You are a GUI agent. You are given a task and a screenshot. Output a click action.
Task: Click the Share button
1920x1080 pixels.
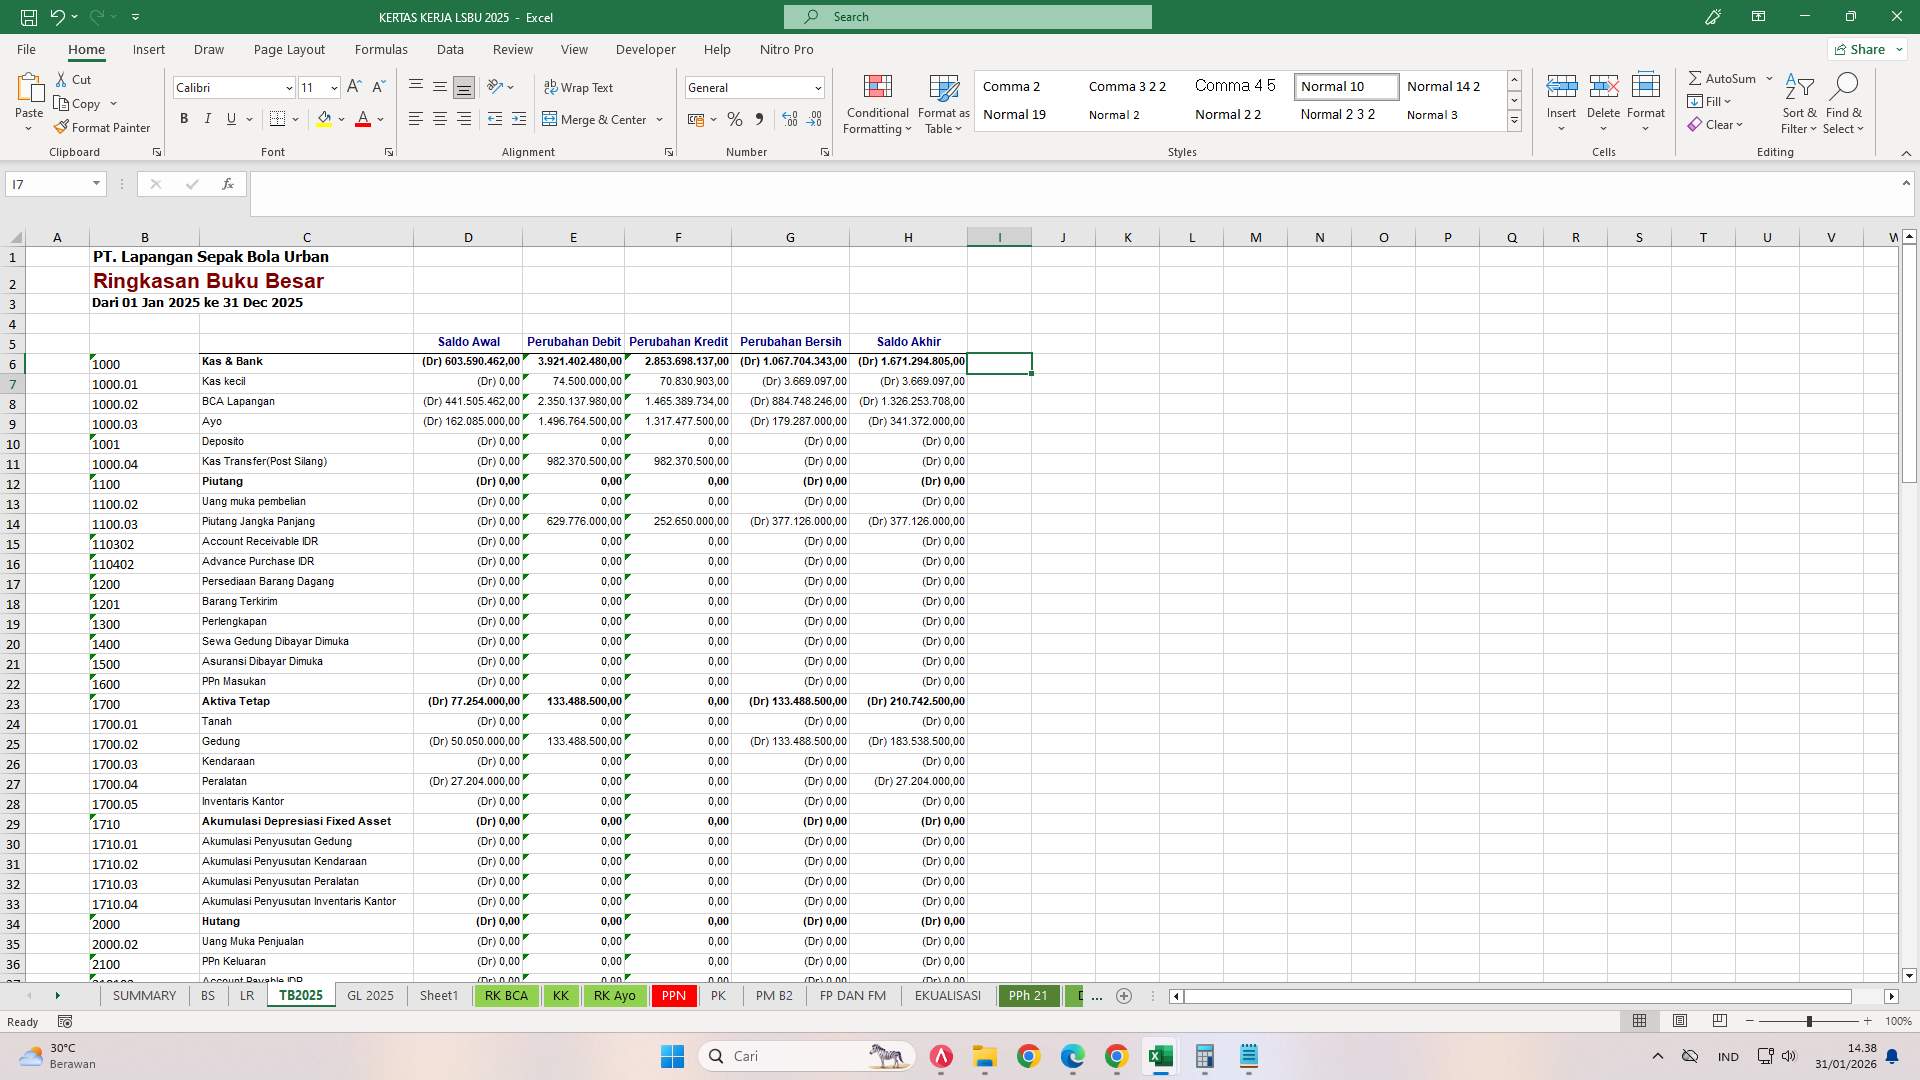pyautogui.click(x=1864, y=48)
